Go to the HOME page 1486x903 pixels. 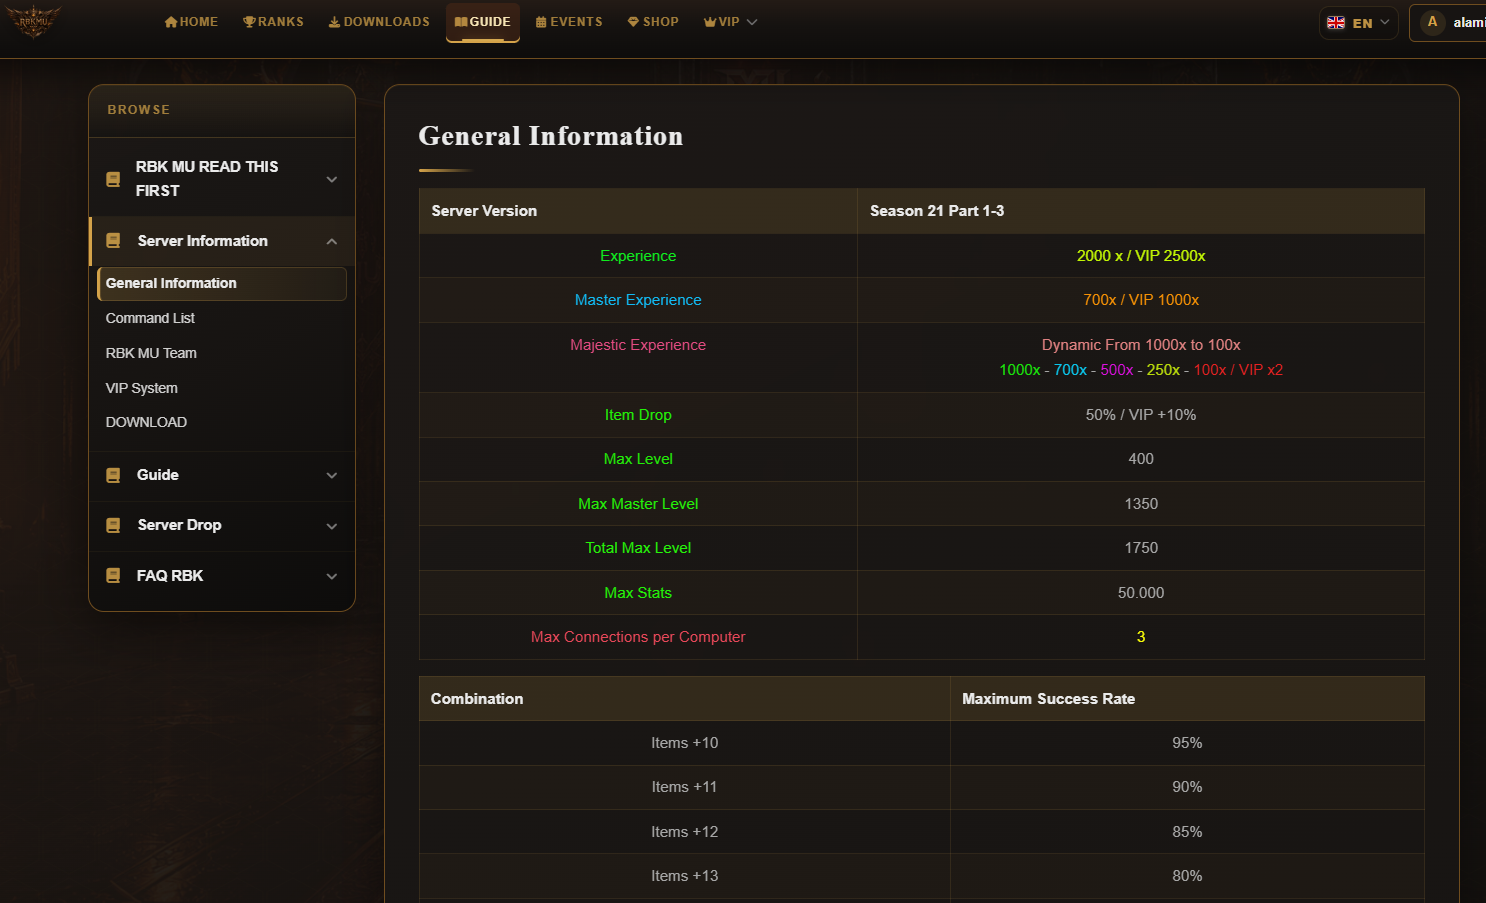point(191,22)
